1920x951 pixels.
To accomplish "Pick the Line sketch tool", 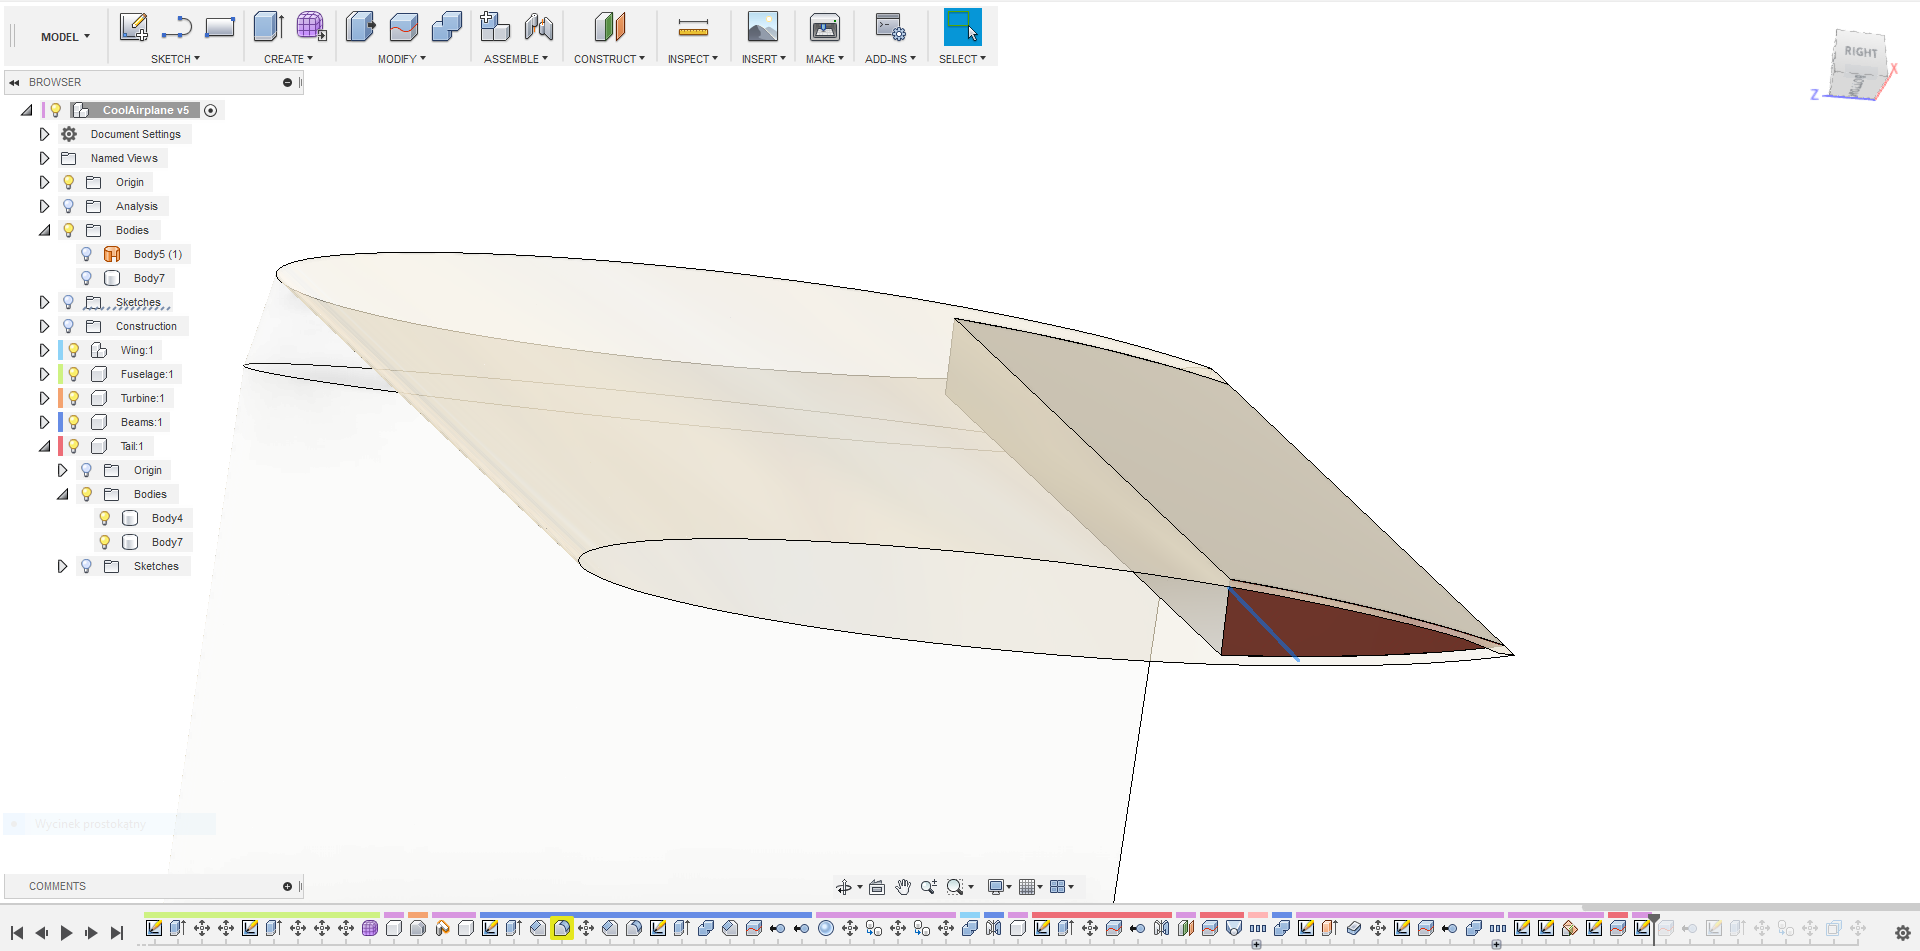I will pyautogui.click(x=176, y=27).
